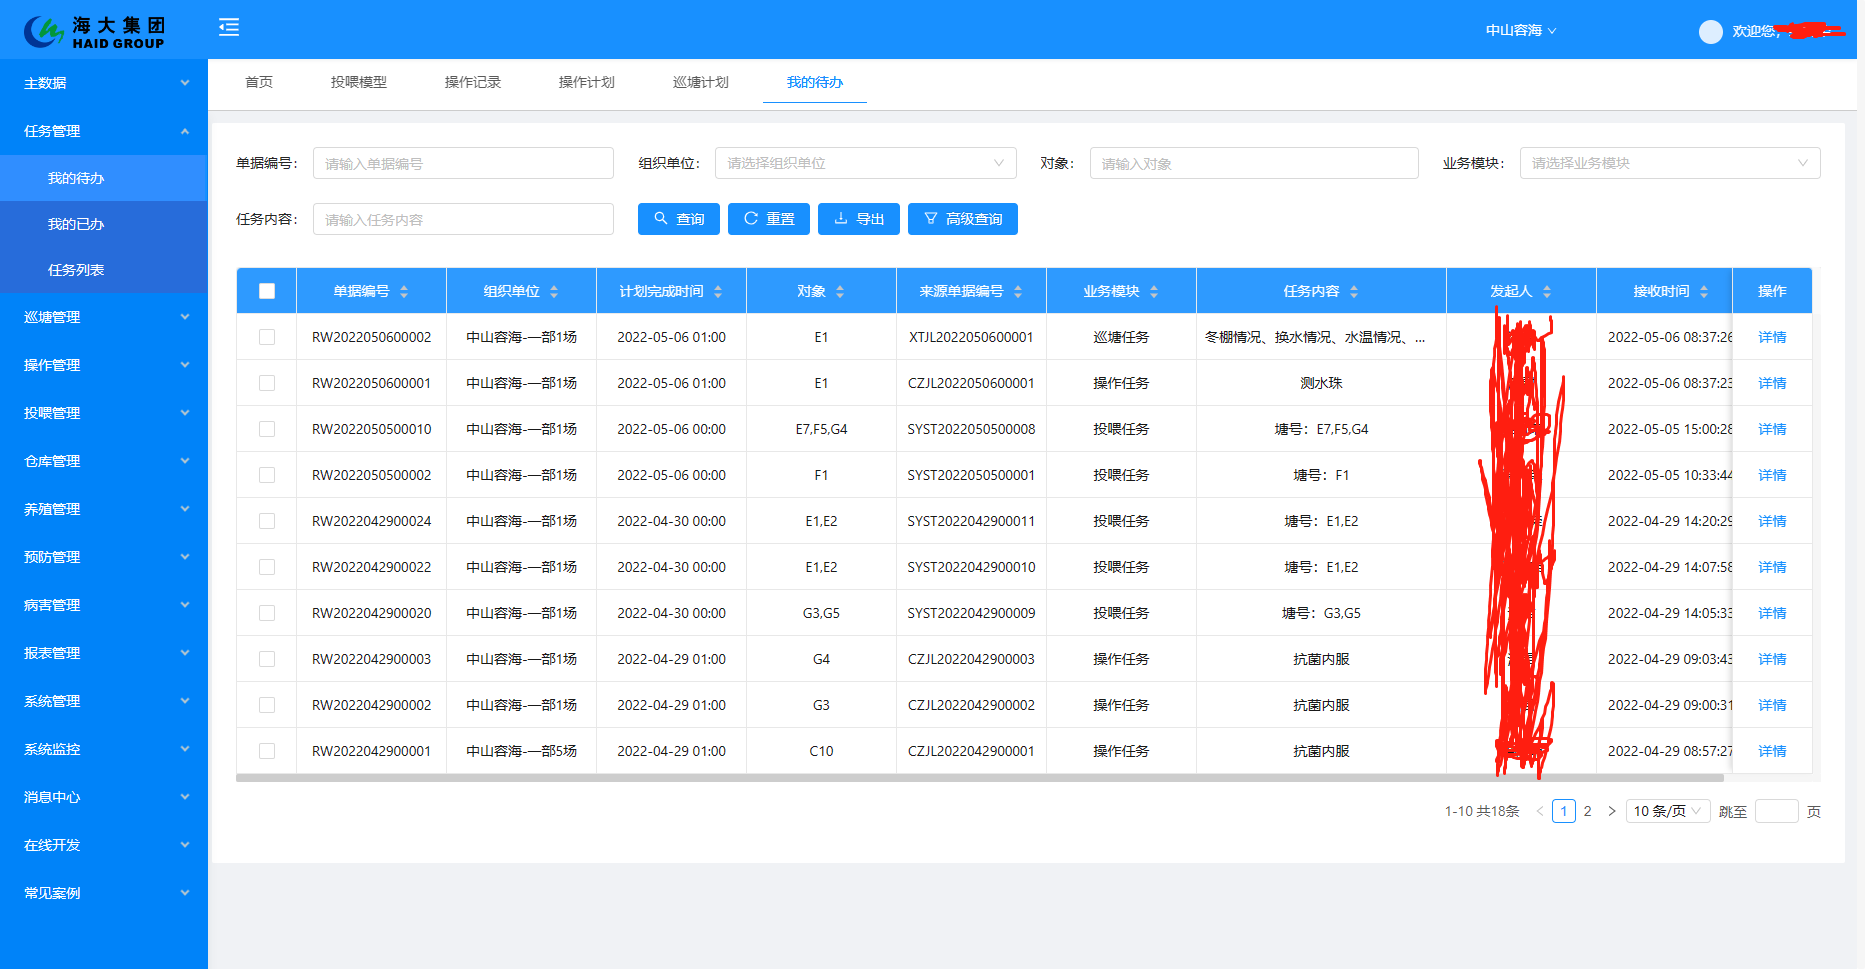Open the 组织单位 select dropdown
The image size is (1865, 969).
(x=865, y=163)
